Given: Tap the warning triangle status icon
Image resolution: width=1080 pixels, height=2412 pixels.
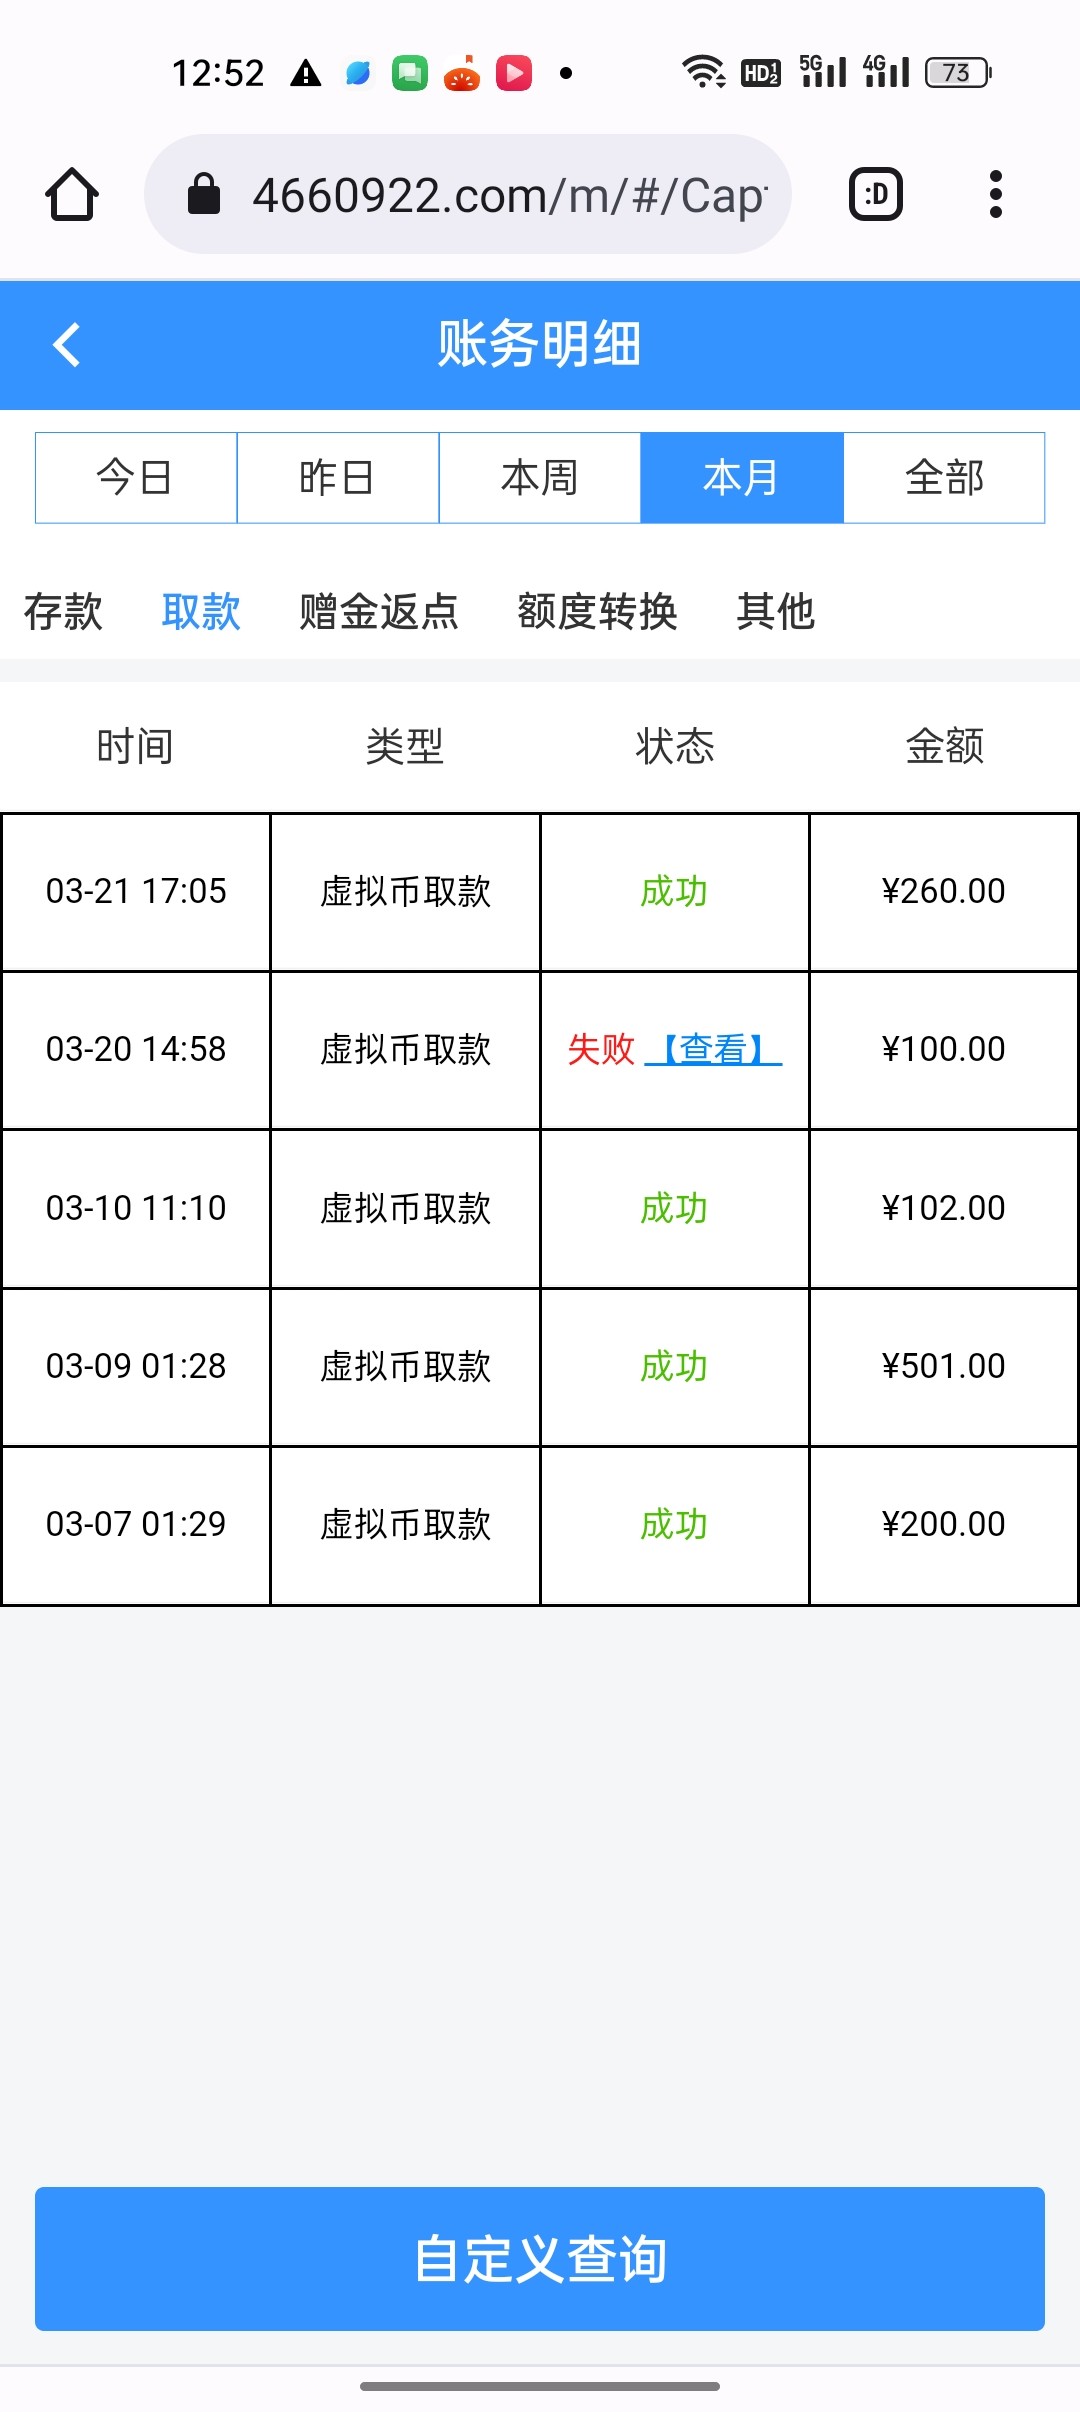Looking at the screenshot, I should point(305,73).
